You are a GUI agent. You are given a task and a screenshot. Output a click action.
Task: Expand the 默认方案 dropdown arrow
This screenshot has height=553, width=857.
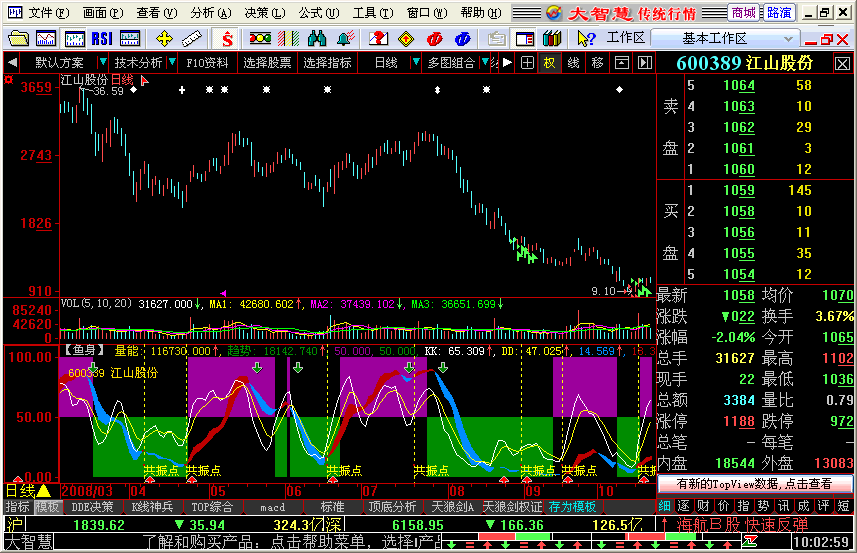(102, 62)
